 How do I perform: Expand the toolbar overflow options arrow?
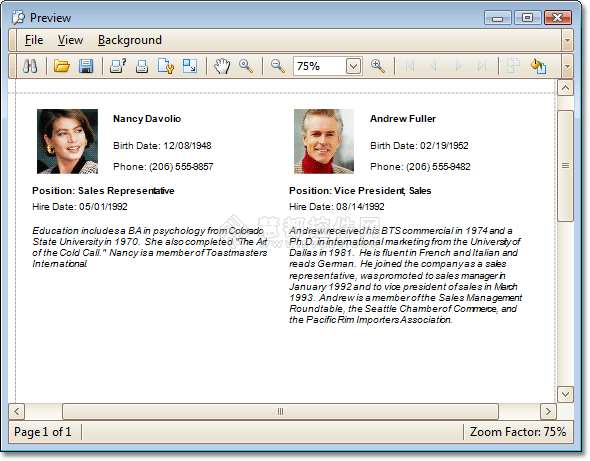[x=567, y=66]
